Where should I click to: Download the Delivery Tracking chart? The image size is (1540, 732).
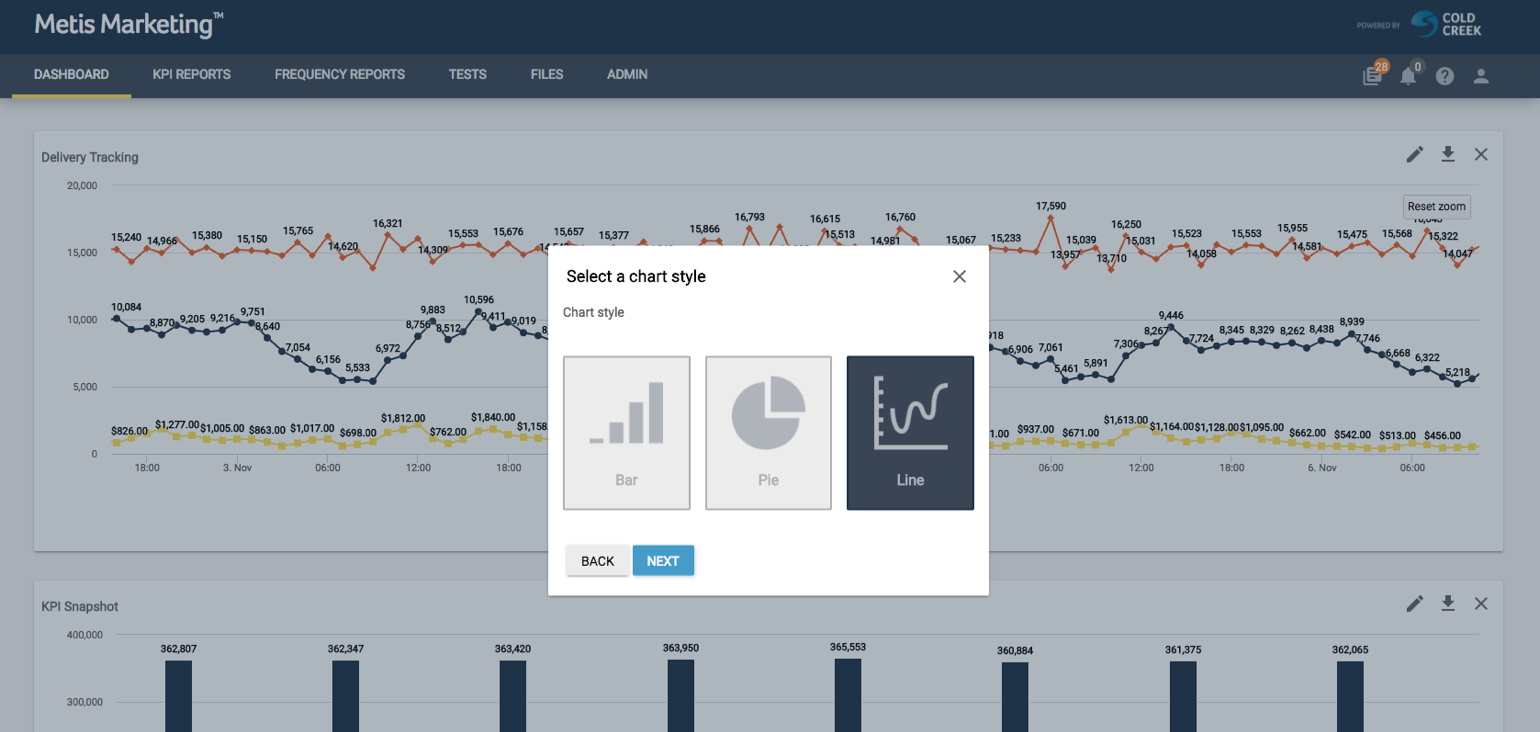click(1448, 154)
